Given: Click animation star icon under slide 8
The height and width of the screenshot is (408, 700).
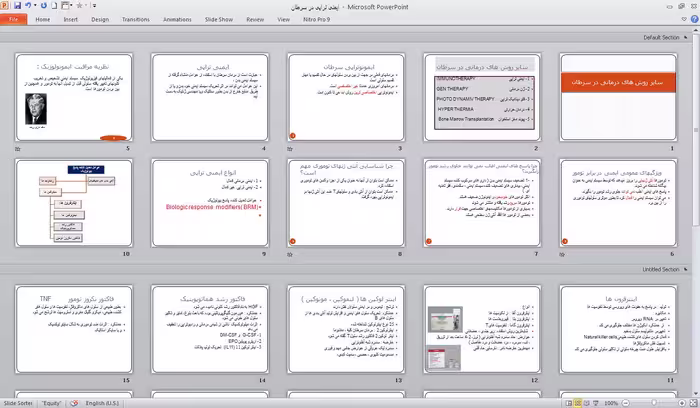Looking at the screenshot, I should click(290, 254).
